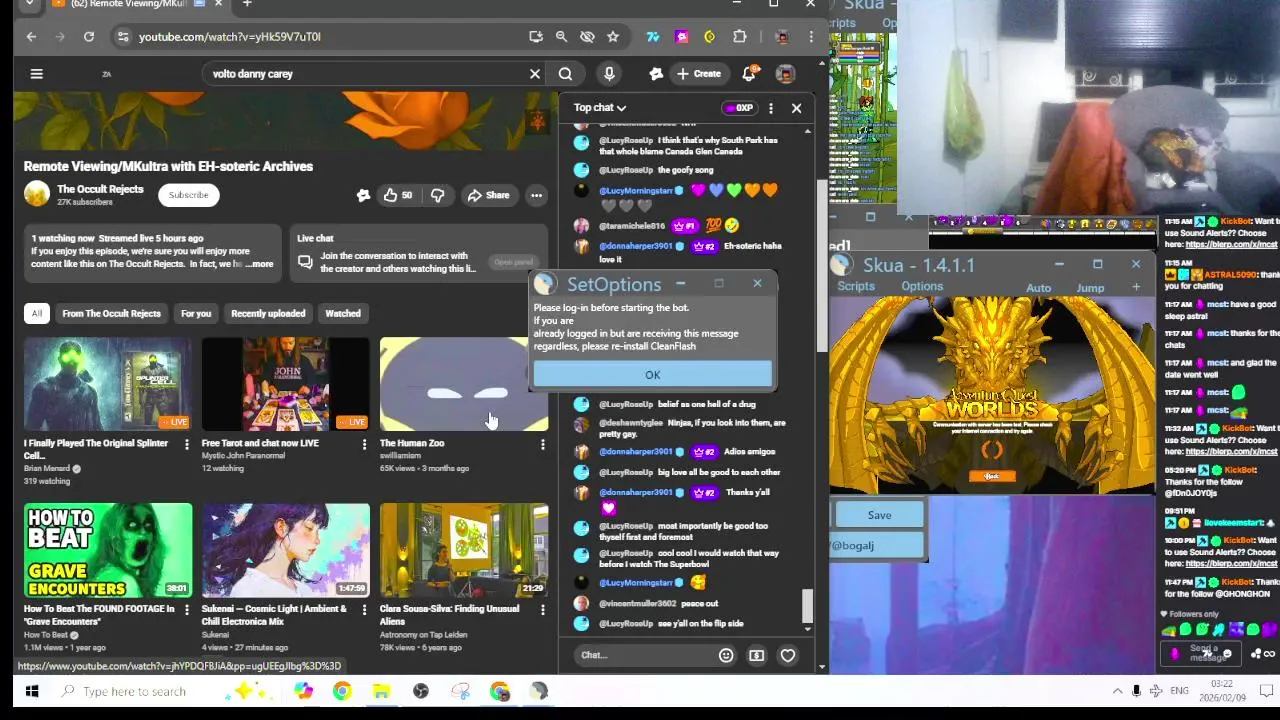Image resolution: width=1280 pixels, height=720 pixels.
Task: Click the Ask me button icon beside likes
Action: (x=363, y=195)
